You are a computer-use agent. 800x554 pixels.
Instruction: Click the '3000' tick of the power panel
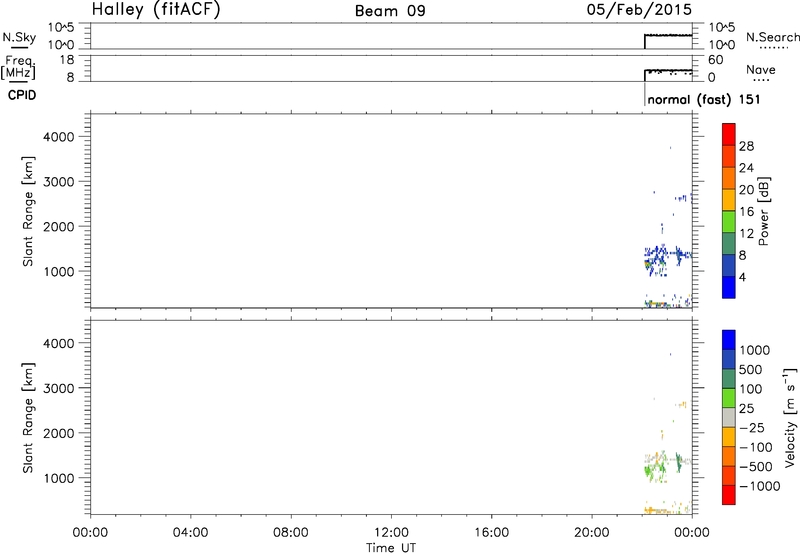click(59, 182)
